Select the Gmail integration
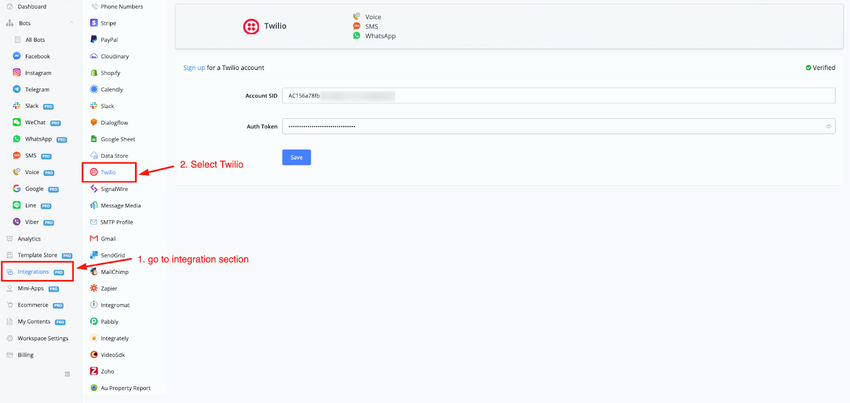 (x=103, y=239)
